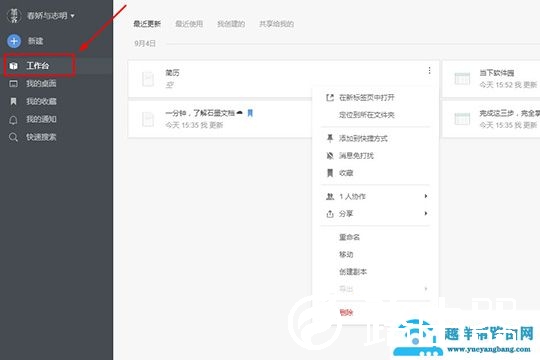Image resolution: width=540 pixels, height=360 pixels.
Task: Click the open-in-new-tab icon in menu
Action: [330, 98]
